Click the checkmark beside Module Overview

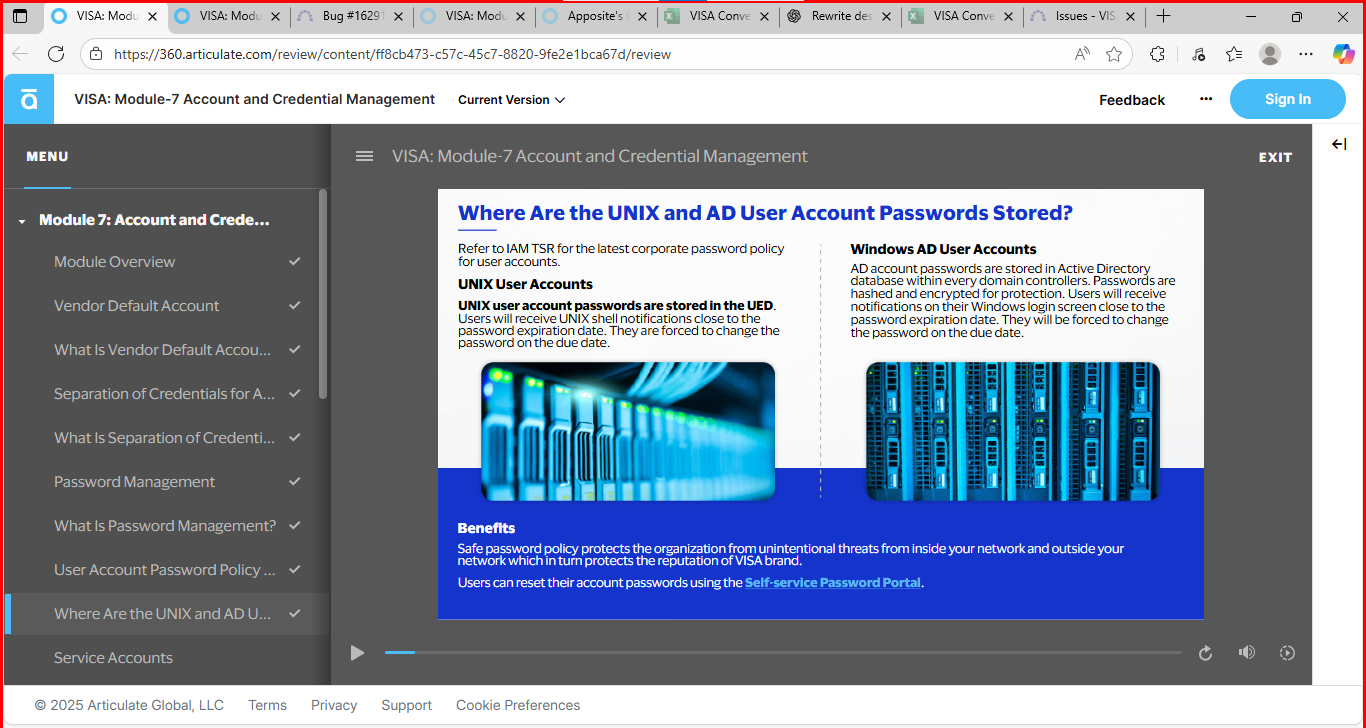[295, 261]
